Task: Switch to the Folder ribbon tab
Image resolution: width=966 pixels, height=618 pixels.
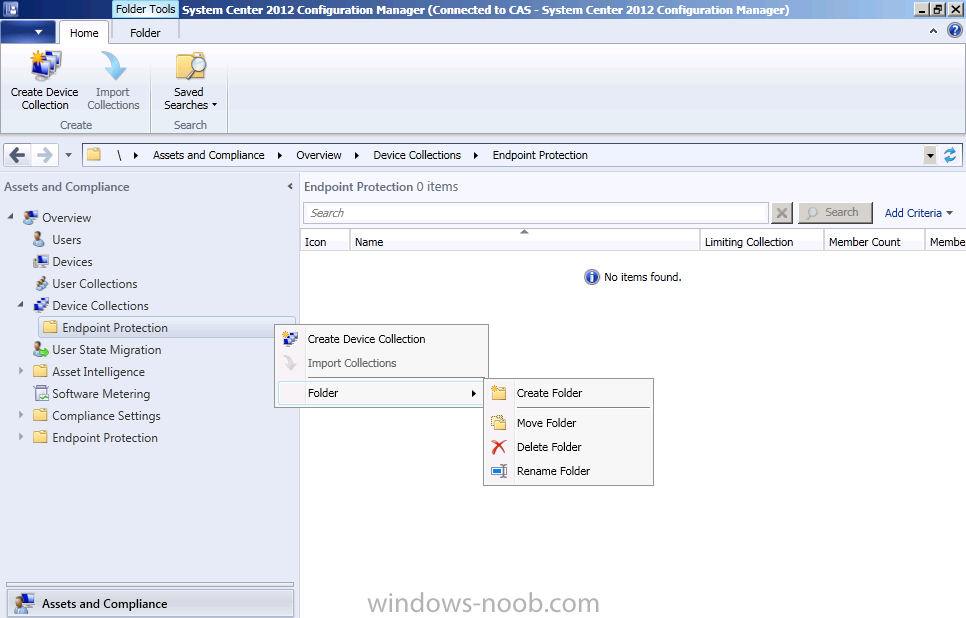Action: 145,33
